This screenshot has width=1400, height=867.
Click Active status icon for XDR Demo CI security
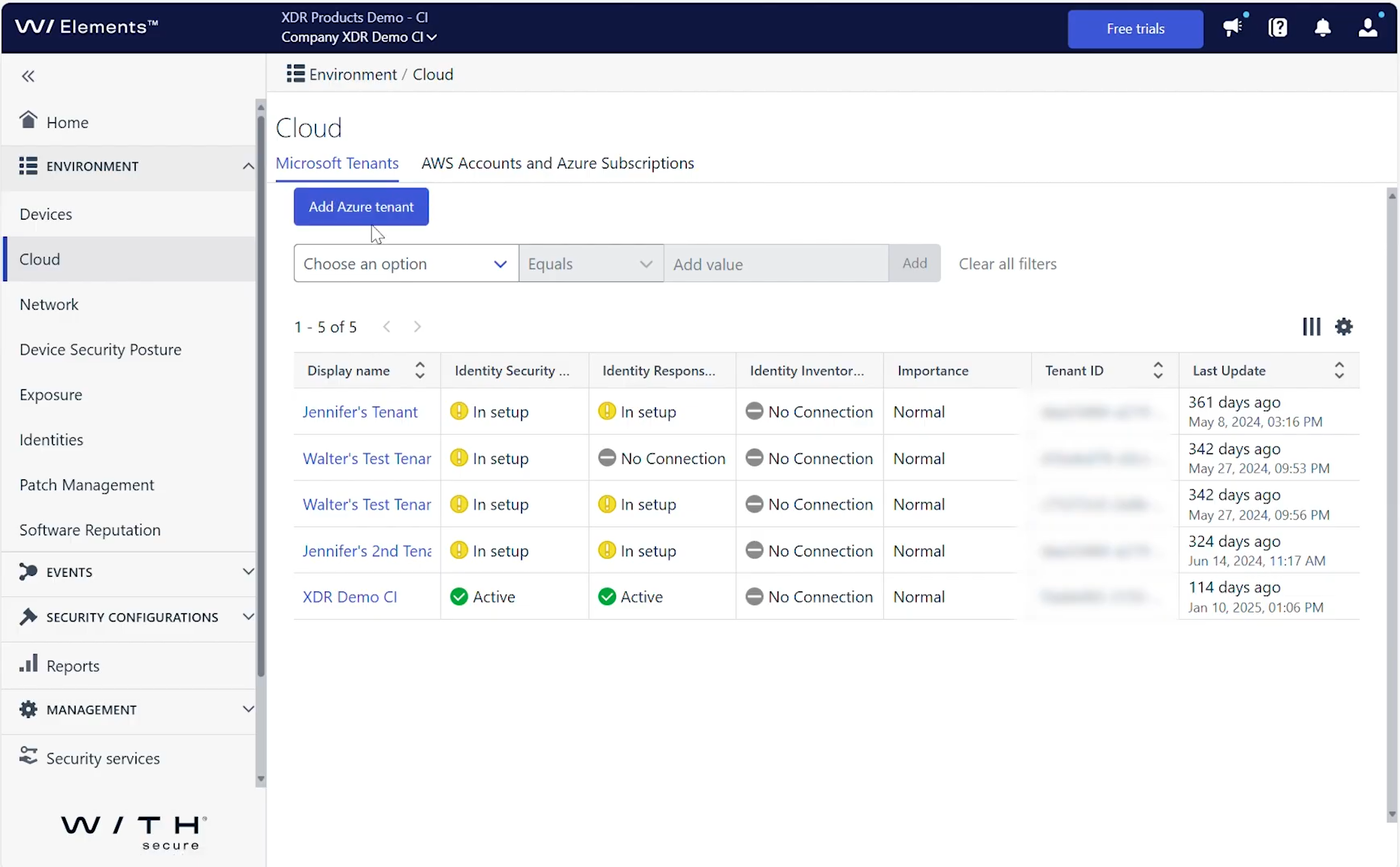(459, 597)
